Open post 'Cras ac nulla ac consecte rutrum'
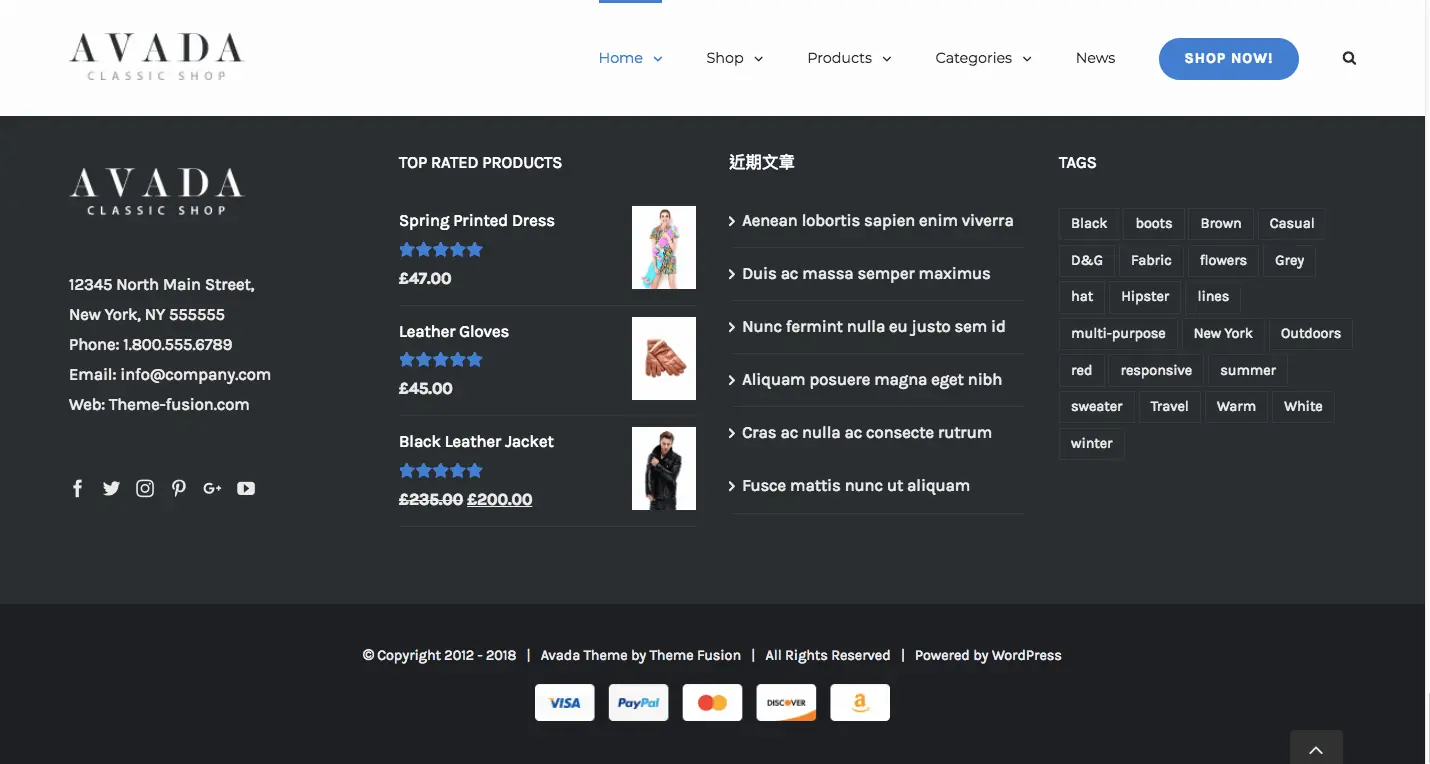 point(867,433)
